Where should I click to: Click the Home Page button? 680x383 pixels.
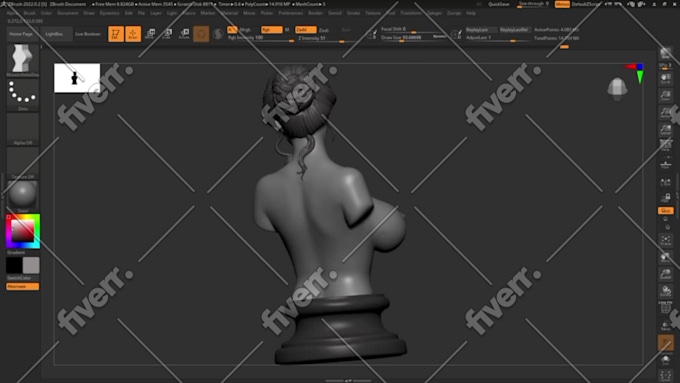pyautogui.click(x=21, y=34)
